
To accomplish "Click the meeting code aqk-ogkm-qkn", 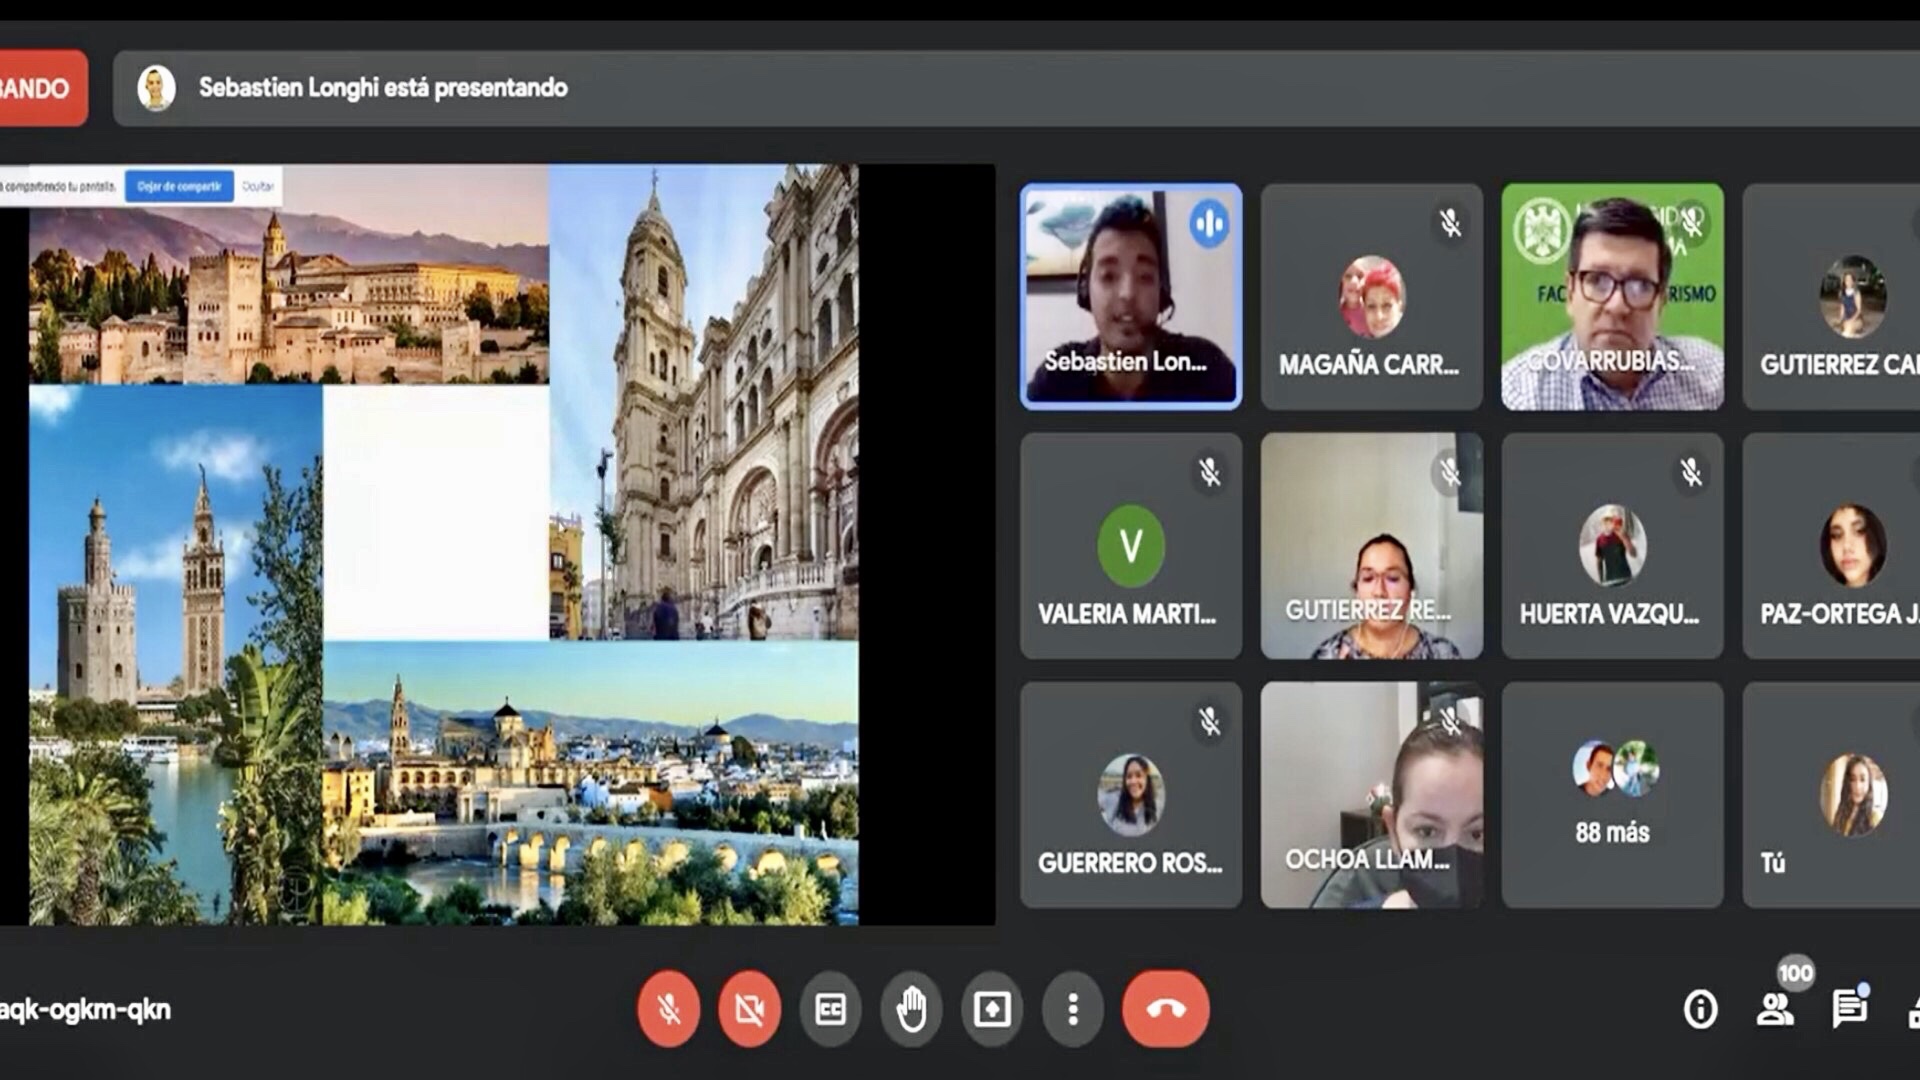I will point(85,1010).
